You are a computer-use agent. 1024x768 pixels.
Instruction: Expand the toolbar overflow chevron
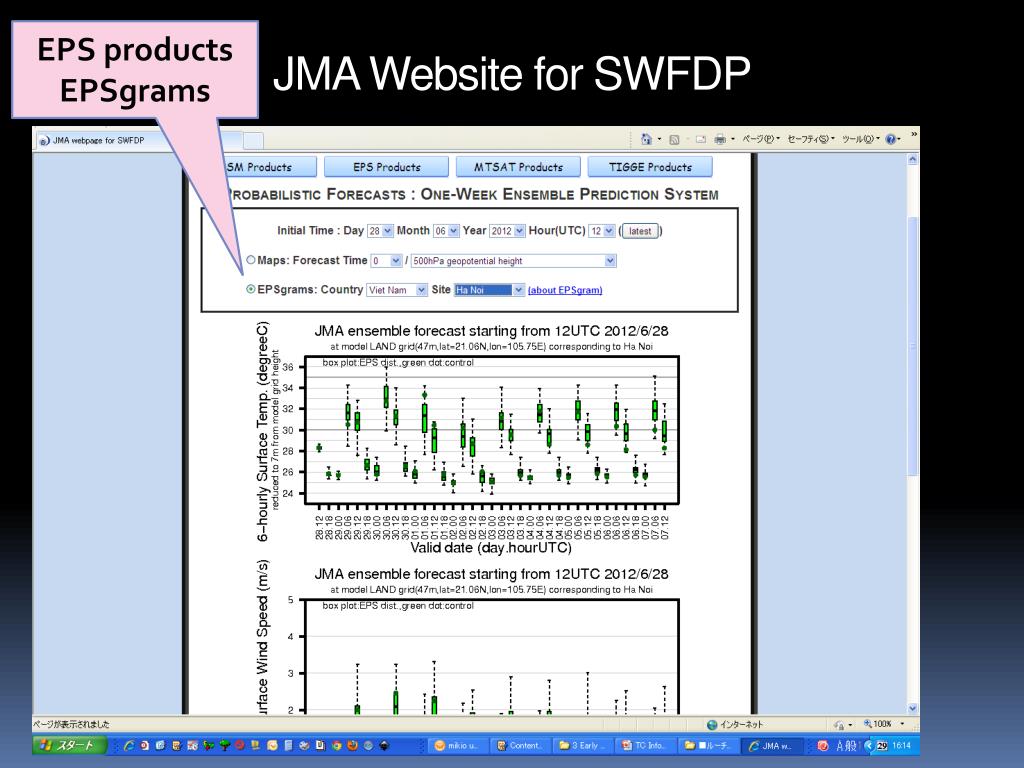(914, 135)
